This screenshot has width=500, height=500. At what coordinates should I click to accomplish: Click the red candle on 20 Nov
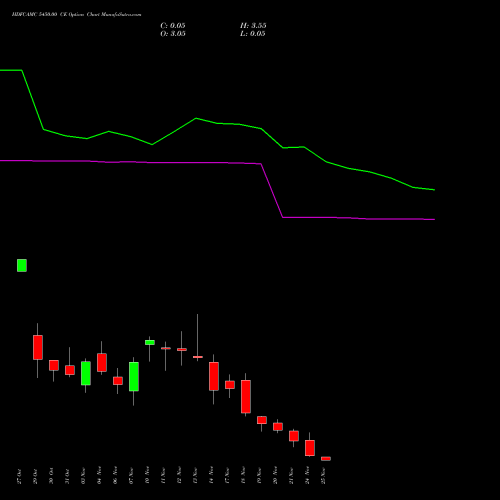278,427
